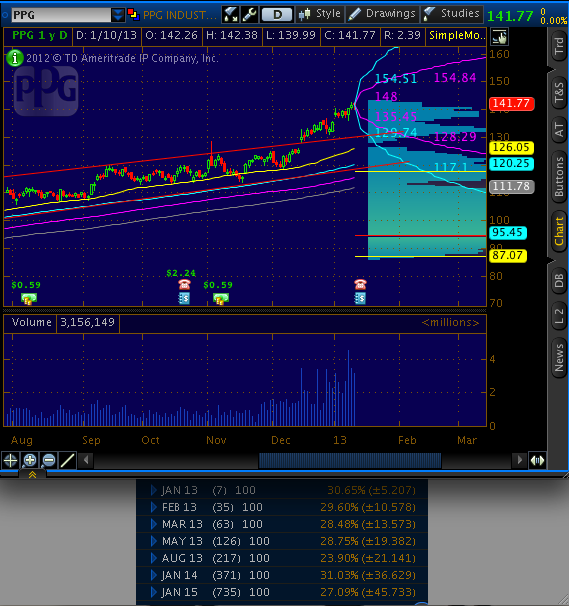569x606 pixels.
Task: Click the October earnings phone icon
Action: [184, 285]
